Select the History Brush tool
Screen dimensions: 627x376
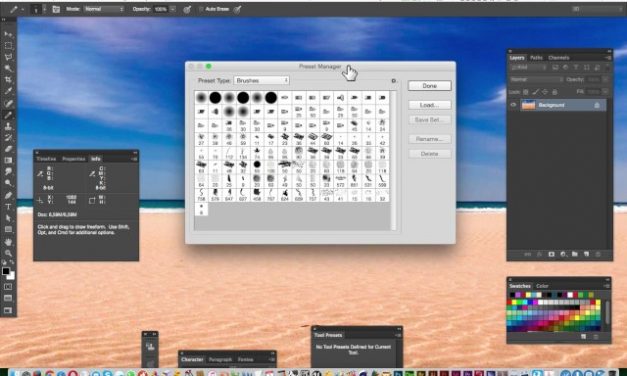pos(8,138)
